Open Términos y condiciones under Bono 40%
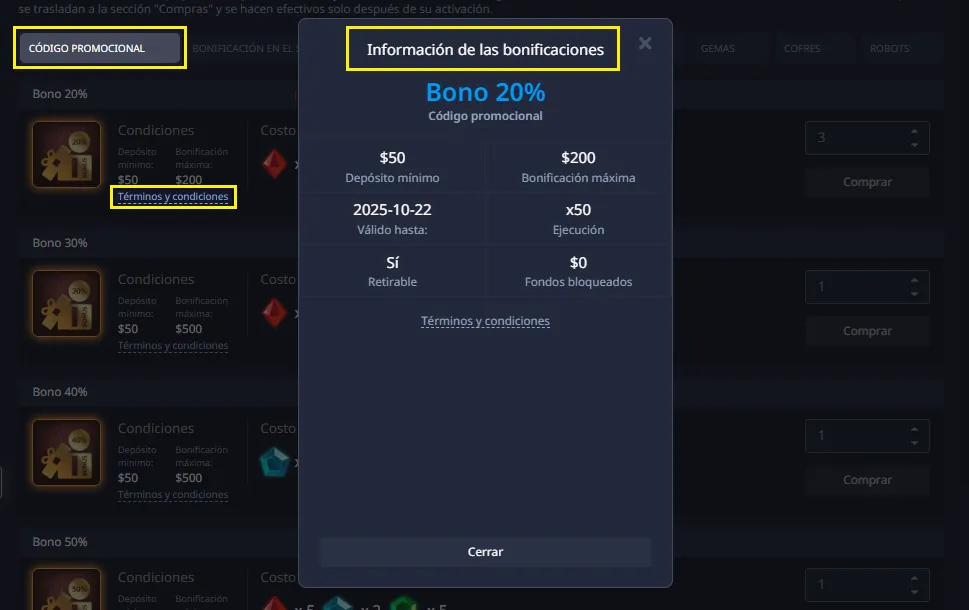Image resolution: width=969 pixels, height=610 pixels. [173, 495]
